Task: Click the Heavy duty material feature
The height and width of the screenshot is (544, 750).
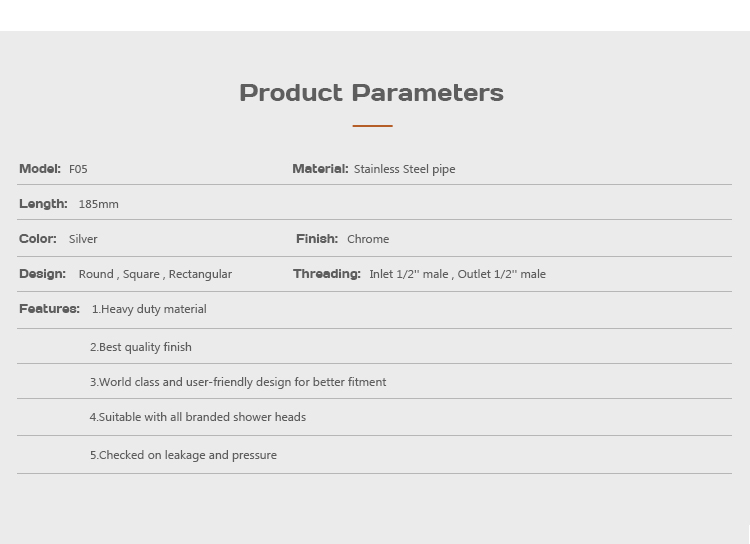Action: 149,310
